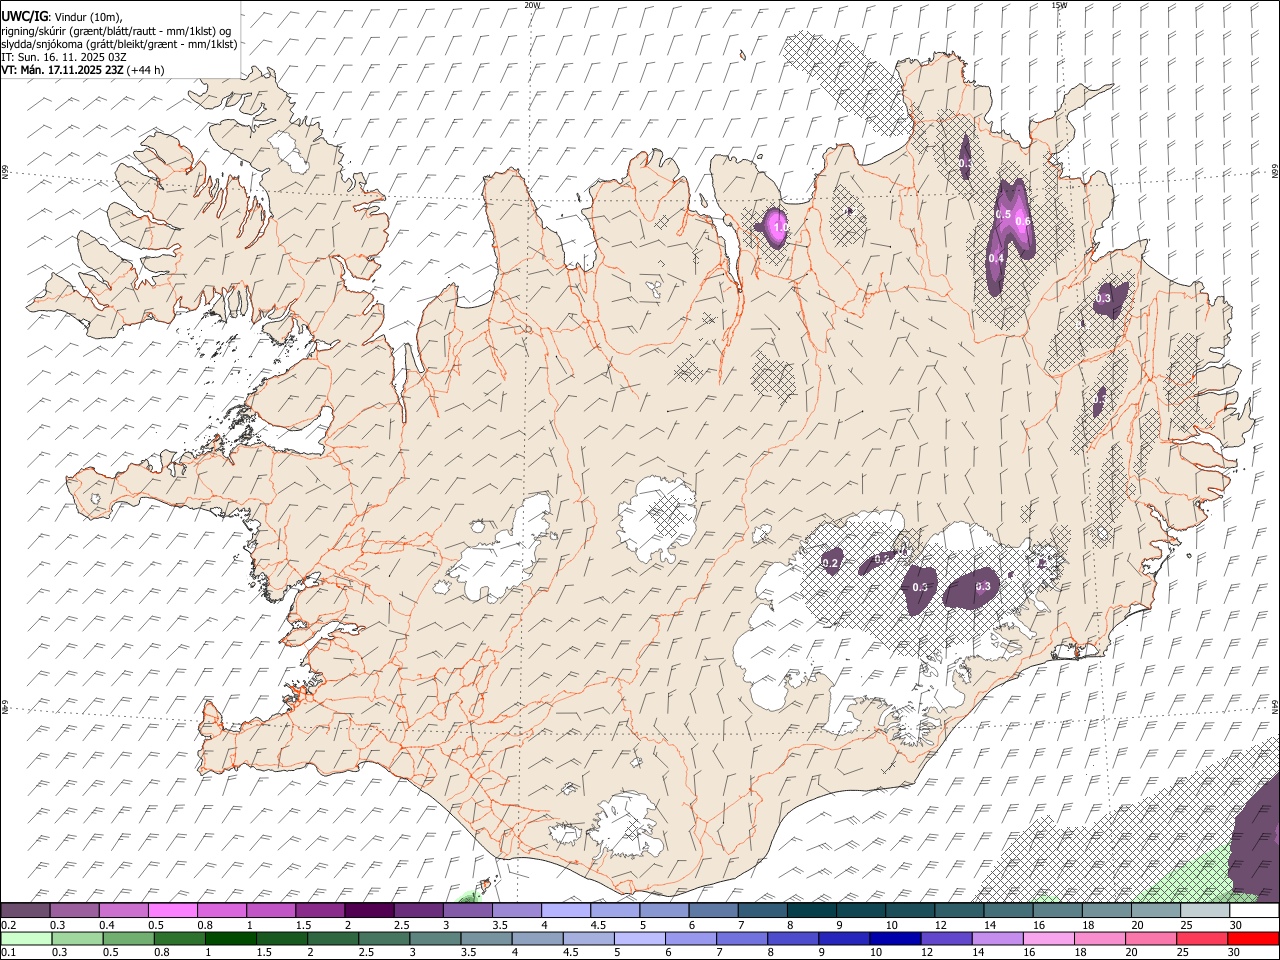Click the pale green 0.1 legend swatch
This screenshot has width=1280, height=960.
click(28, 938)
